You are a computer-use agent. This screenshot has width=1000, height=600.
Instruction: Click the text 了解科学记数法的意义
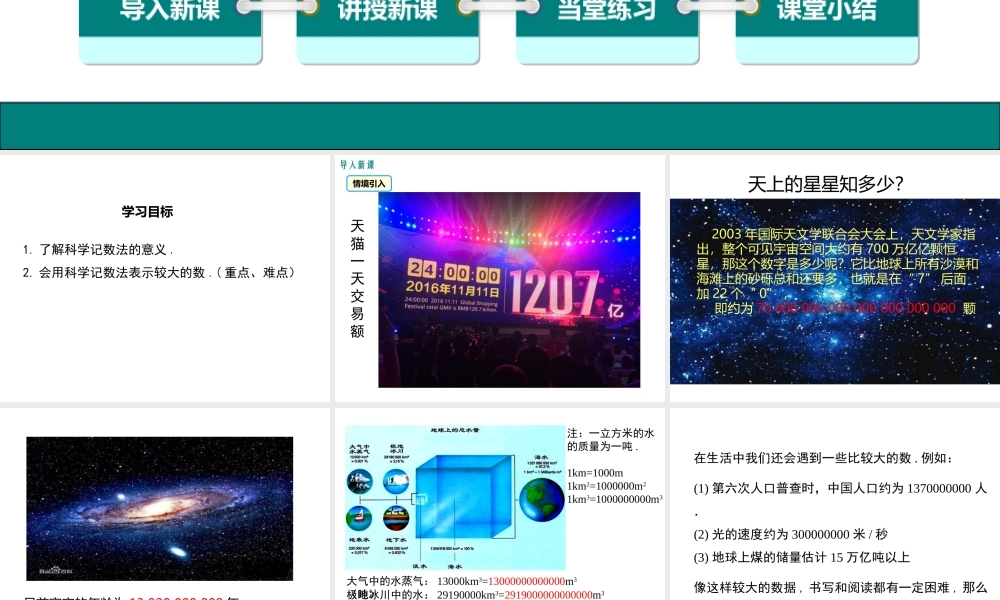[x=103, y=249]
